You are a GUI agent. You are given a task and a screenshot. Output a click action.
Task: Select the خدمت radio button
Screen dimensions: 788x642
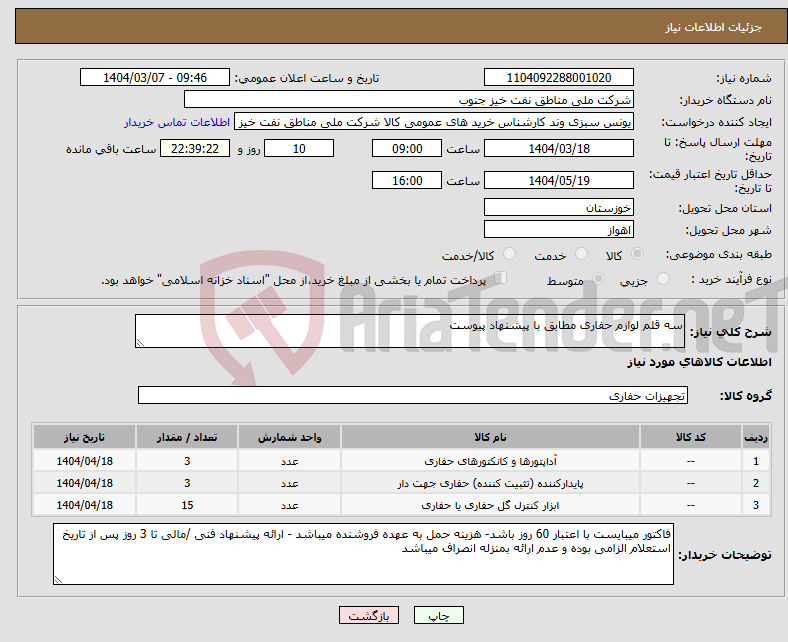581,254
